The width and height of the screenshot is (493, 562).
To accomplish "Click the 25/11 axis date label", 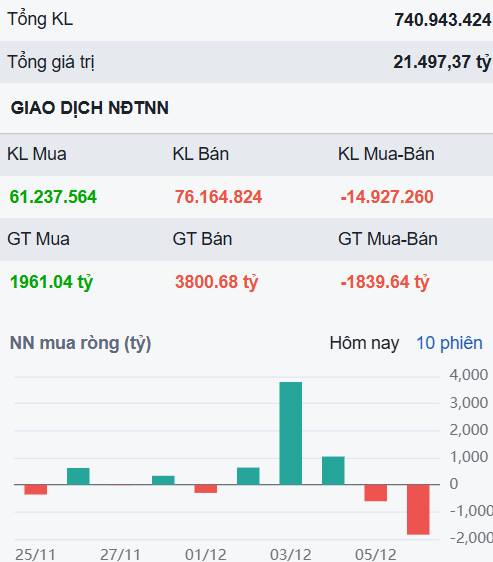I will (35, 554).
